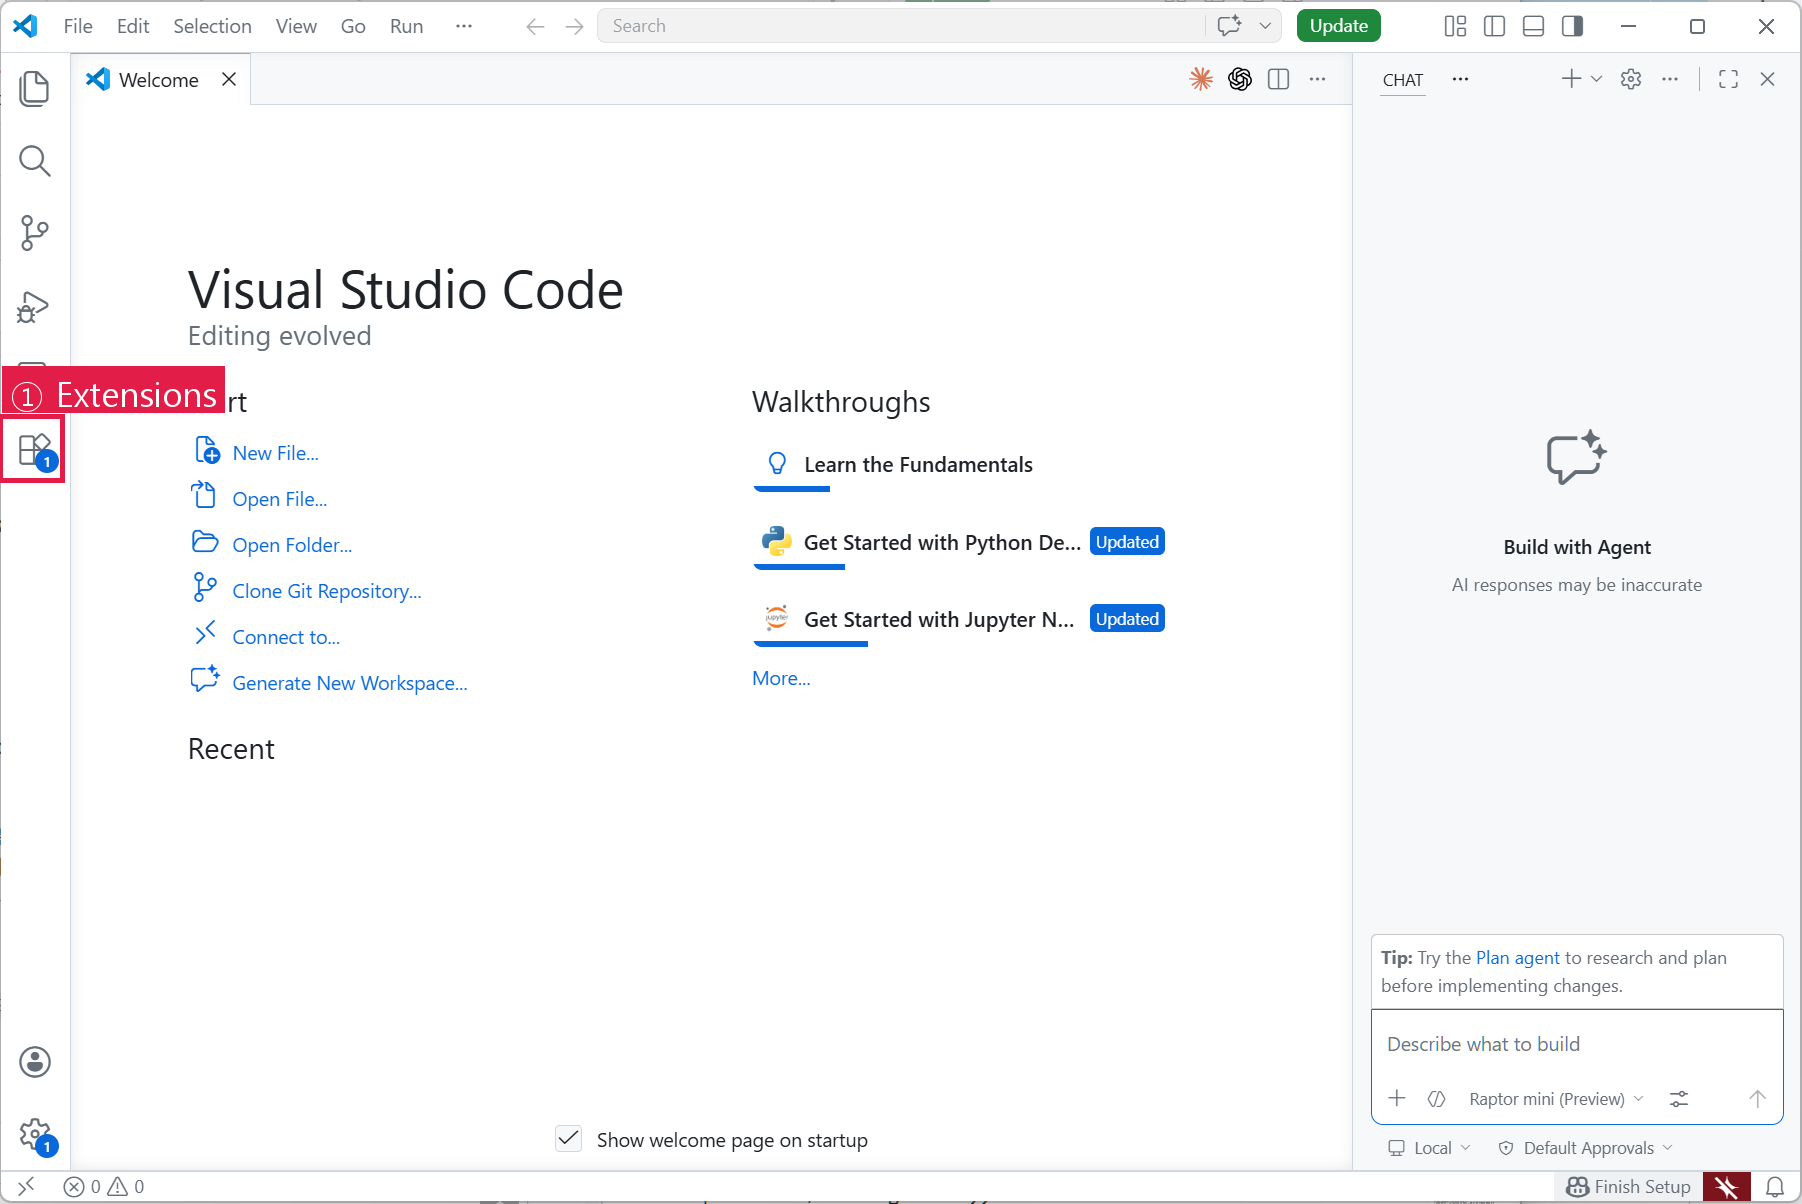The image size is (1802, 1204).
Task: Click the Describe what to build input
Action: click(x=1577, y=1044)
